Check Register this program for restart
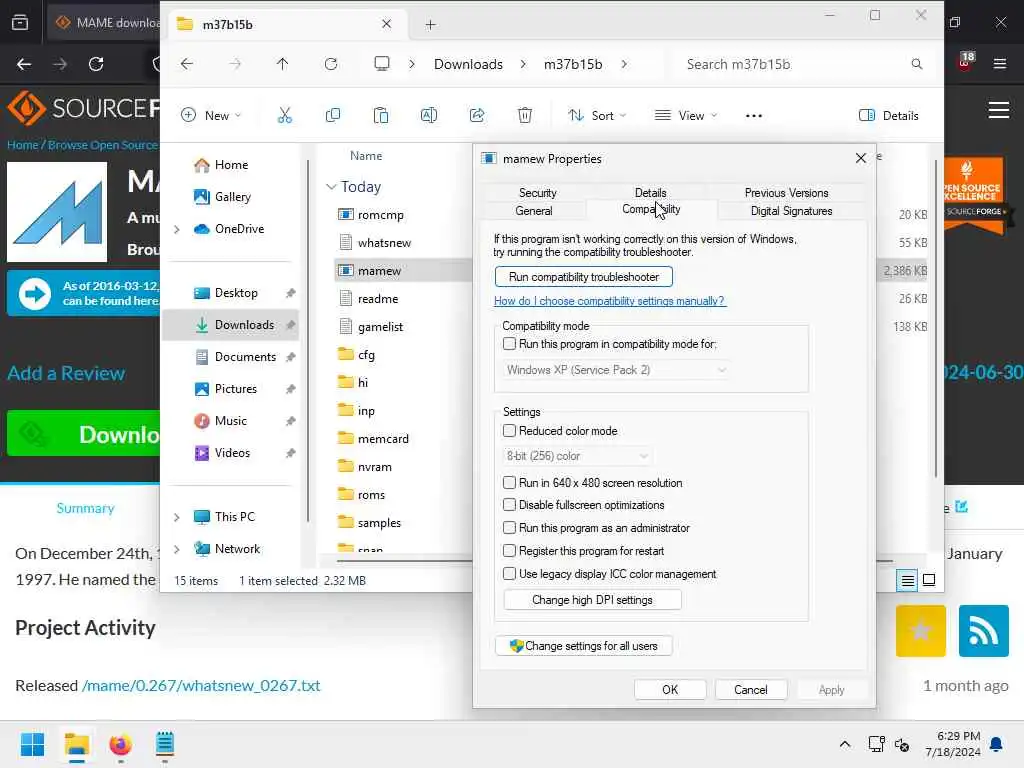Screen dimensions: 1024x768 509,551
